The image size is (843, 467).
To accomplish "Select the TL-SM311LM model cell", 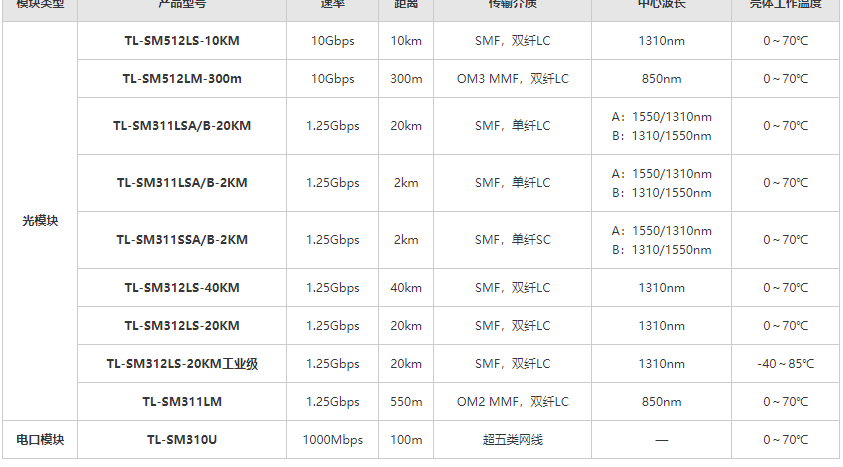I will 182,401.
